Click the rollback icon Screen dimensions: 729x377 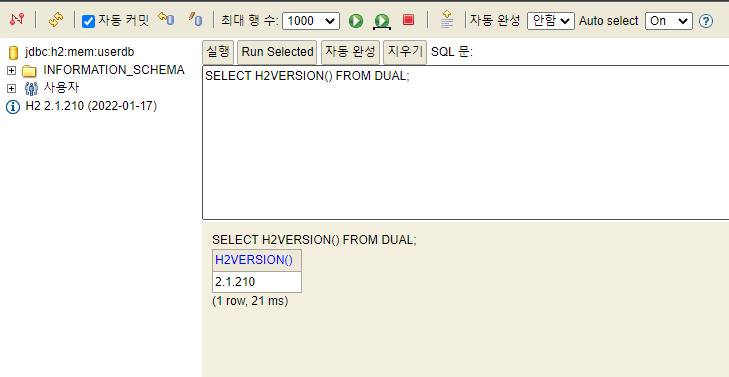pos(166,20)
